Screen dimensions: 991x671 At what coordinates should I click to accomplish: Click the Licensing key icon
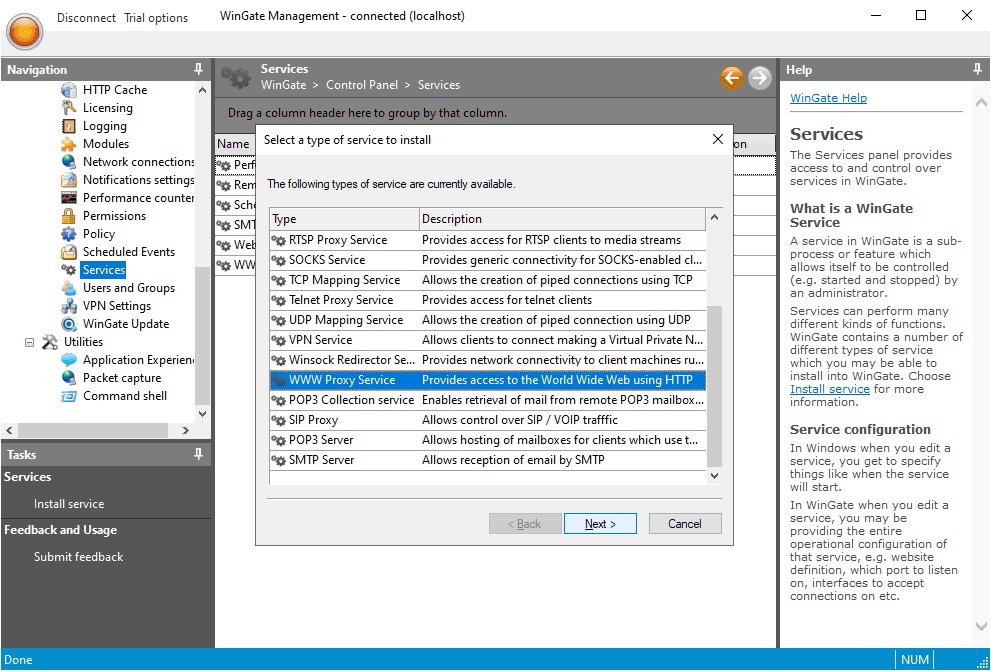pos(69,108)
